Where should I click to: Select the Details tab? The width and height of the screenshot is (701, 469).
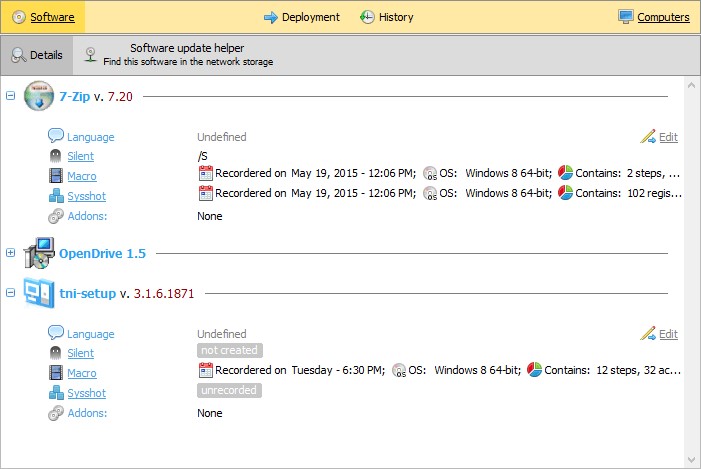(37, 55)
